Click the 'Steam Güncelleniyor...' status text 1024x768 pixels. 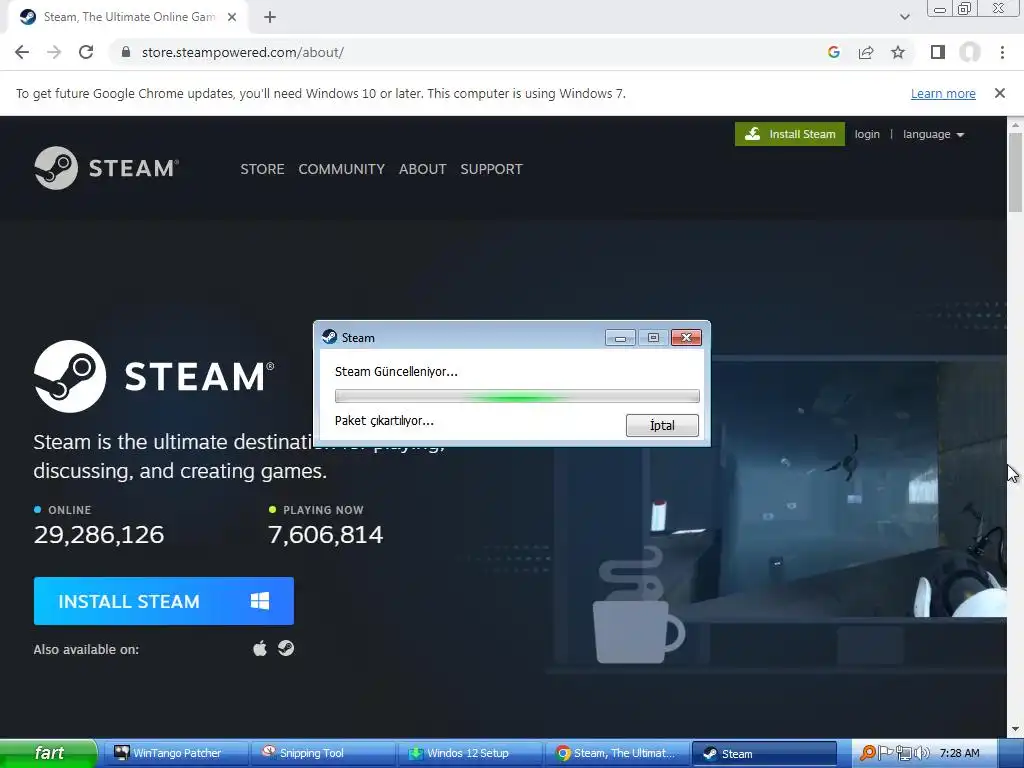[x=396, y=372]
